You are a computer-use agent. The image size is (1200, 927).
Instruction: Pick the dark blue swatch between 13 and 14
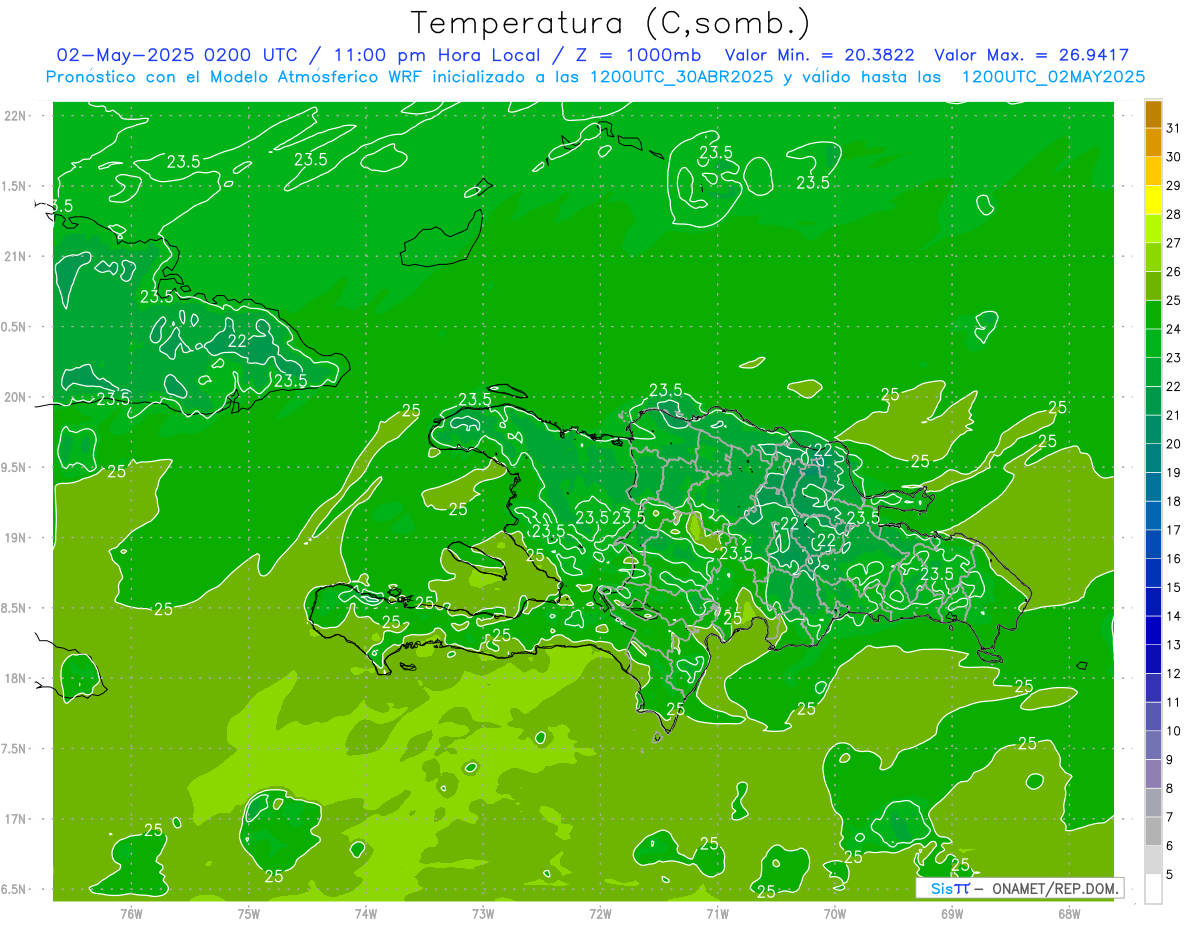coord(1153,630)
